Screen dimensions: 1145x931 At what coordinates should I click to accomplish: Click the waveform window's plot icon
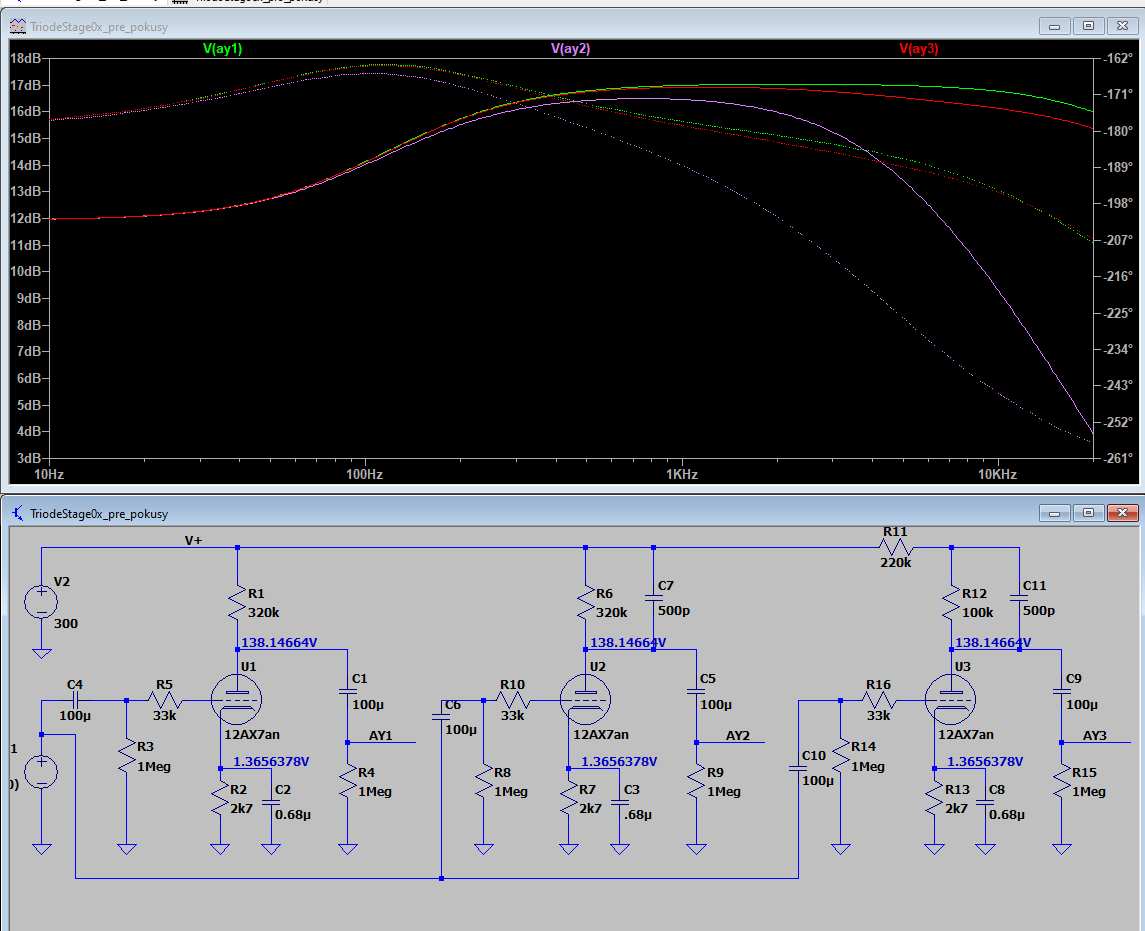[x=18, y=24]
